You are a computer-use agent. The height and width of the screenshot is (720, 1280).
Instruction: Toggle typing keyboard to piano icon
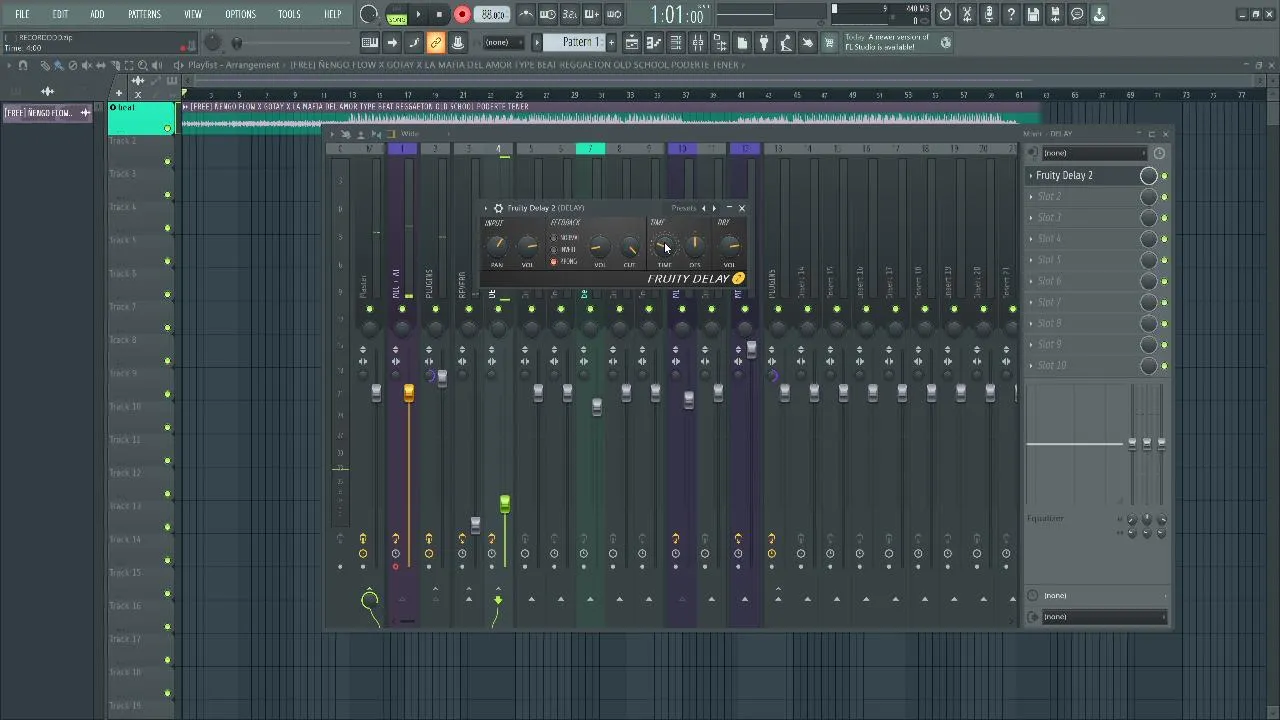(x=370, y=42)
